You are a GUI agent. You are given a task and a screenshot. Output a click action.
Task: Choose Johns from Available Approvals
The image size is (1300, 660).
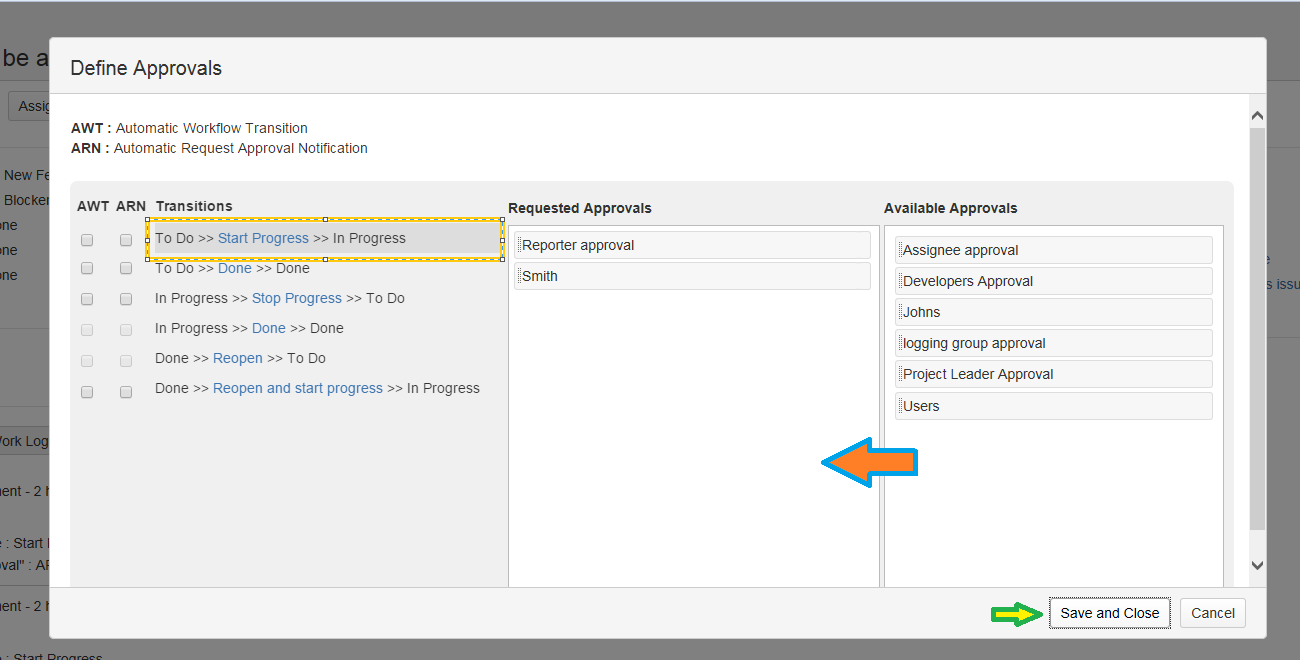1053,312
